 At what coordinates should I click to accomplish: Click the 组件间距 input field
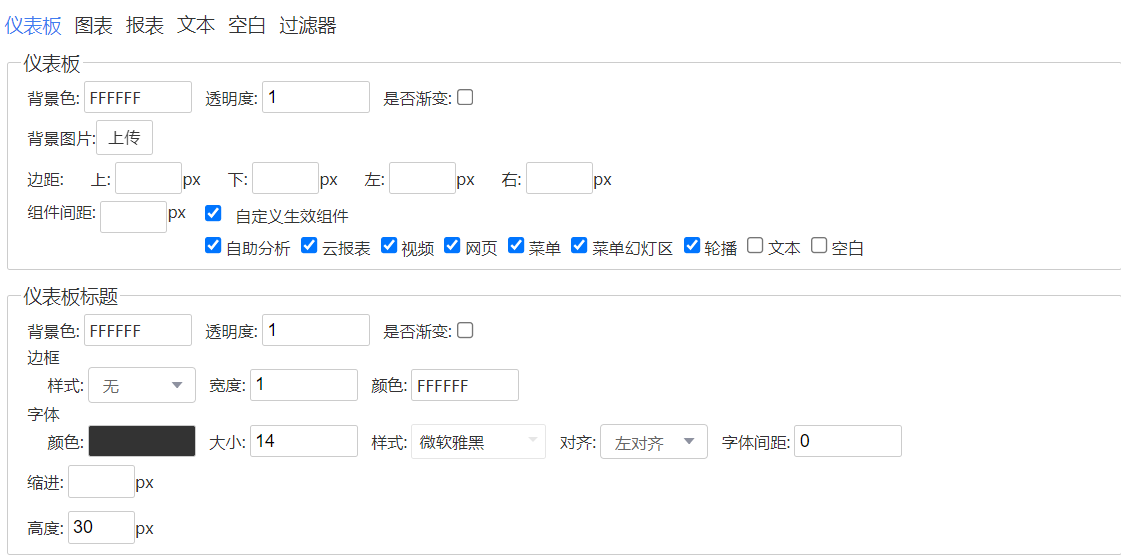point(134,217)
